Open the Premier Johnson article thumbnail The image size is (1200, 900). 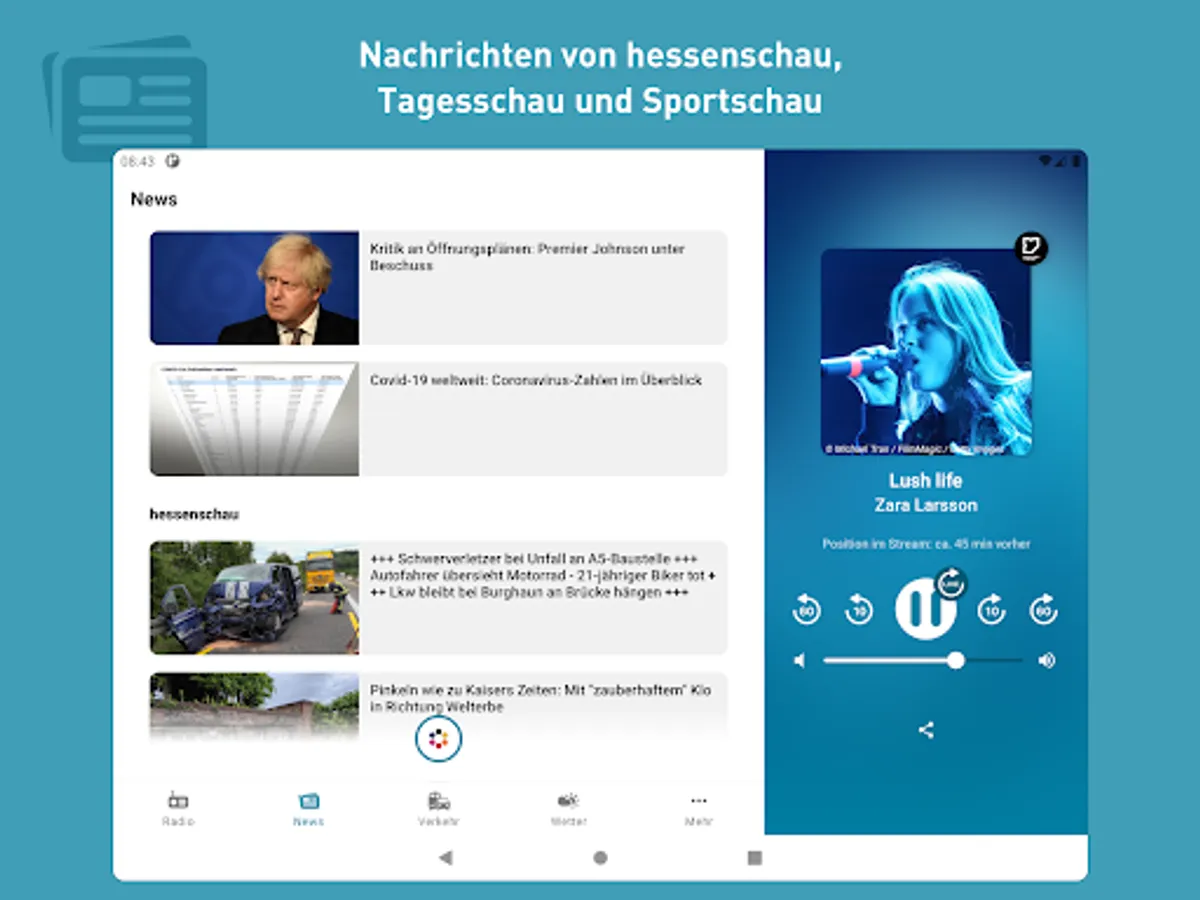tap(254, 288)
